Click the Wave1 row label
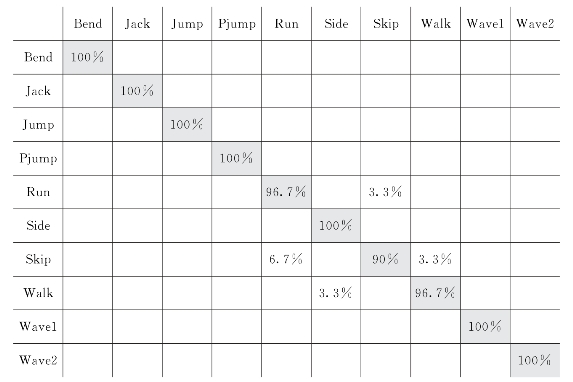573x382 pixels. (38, 326)
